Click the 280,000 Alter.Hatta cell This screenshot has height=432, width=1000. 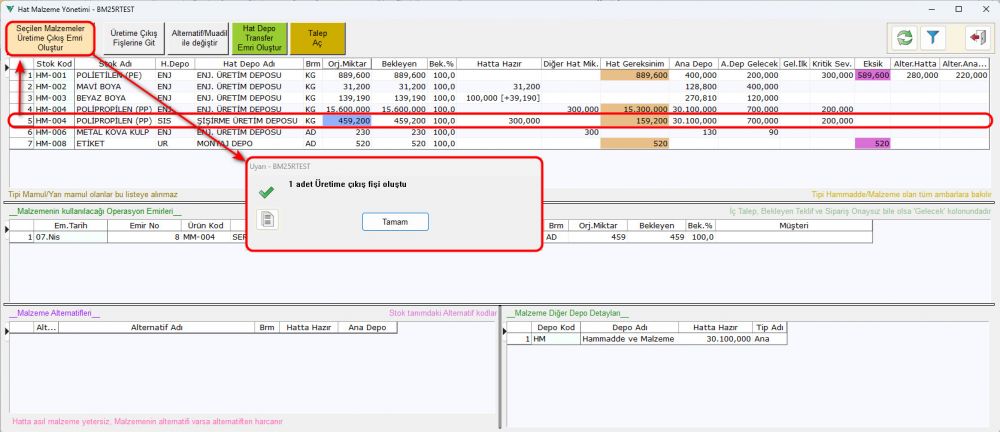point(915,75)
